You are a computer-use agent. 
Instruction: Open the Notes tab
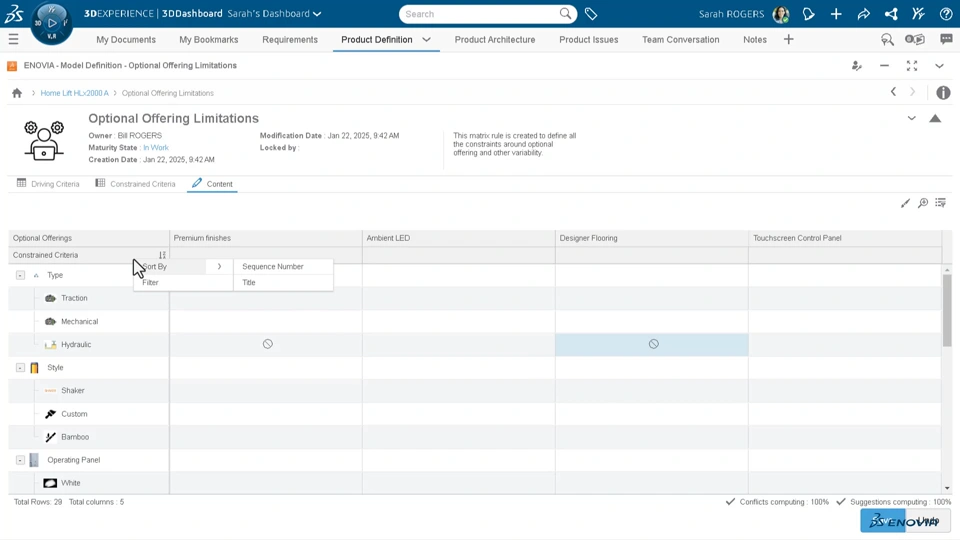coord(754,39)
